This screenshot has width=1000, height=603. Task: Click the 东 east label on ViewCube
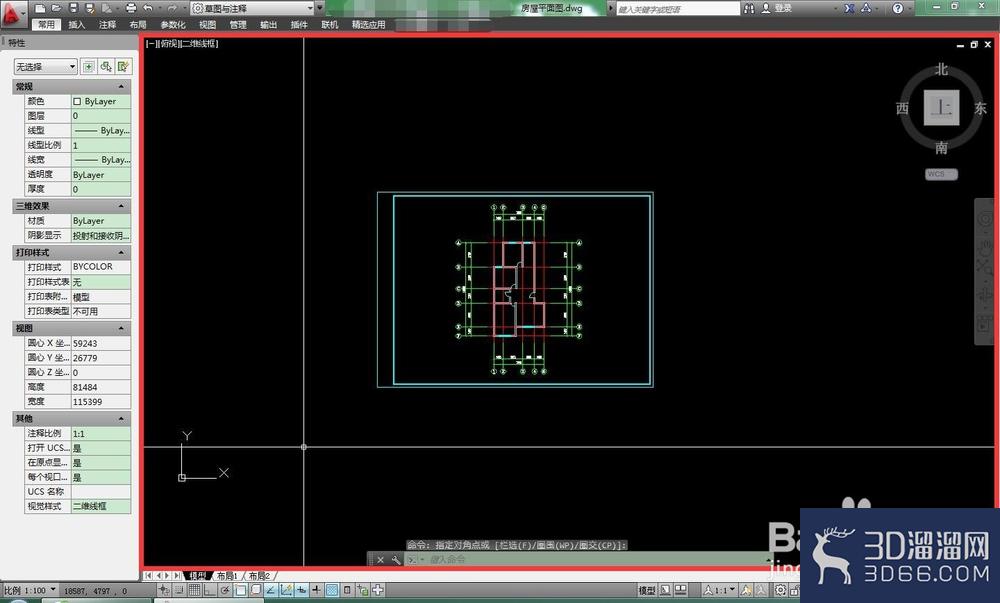[980, 108]
